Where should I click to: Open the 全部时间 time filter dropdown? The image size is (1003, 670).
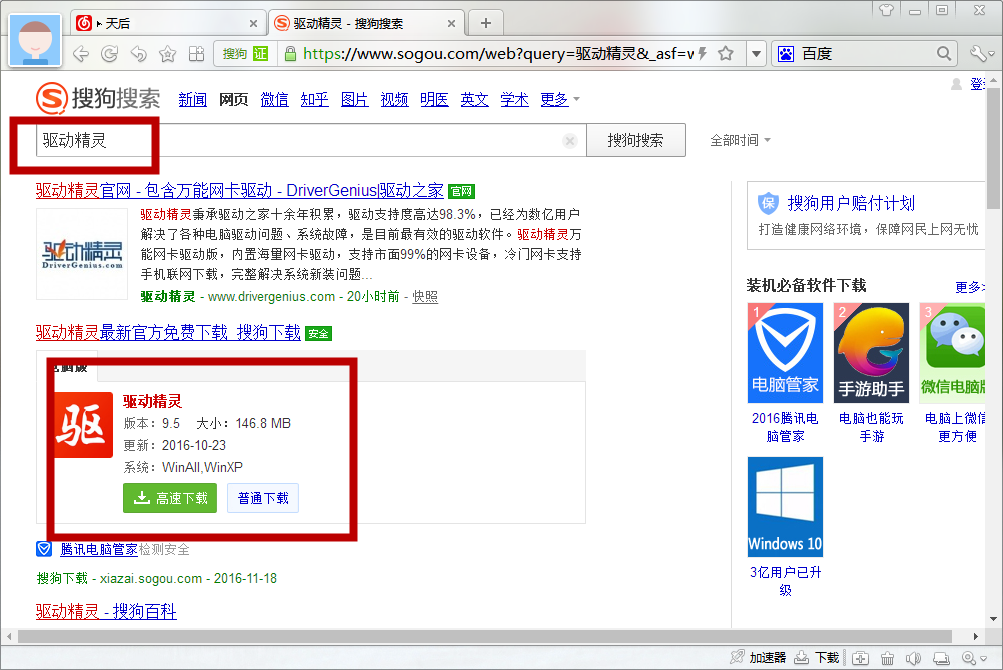[740, 141]
